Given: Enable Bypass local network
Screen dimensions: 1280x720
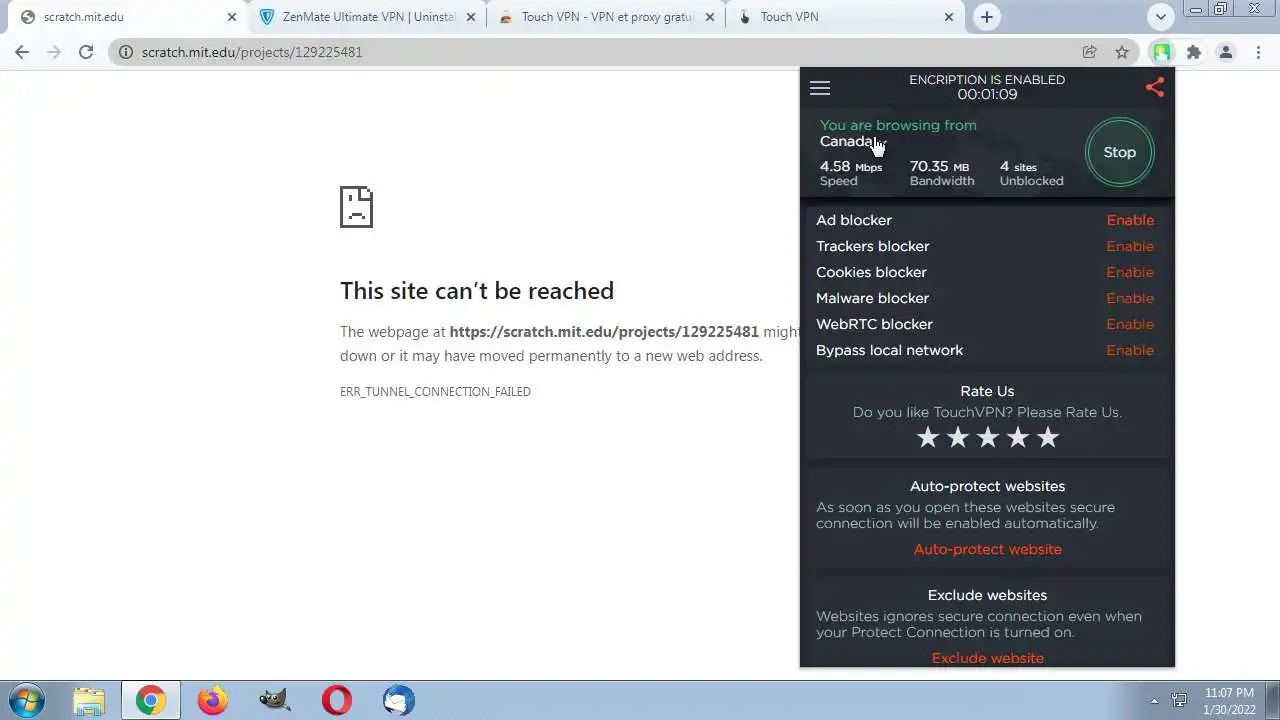Looking at the screenshot, I should (1130, 350).
